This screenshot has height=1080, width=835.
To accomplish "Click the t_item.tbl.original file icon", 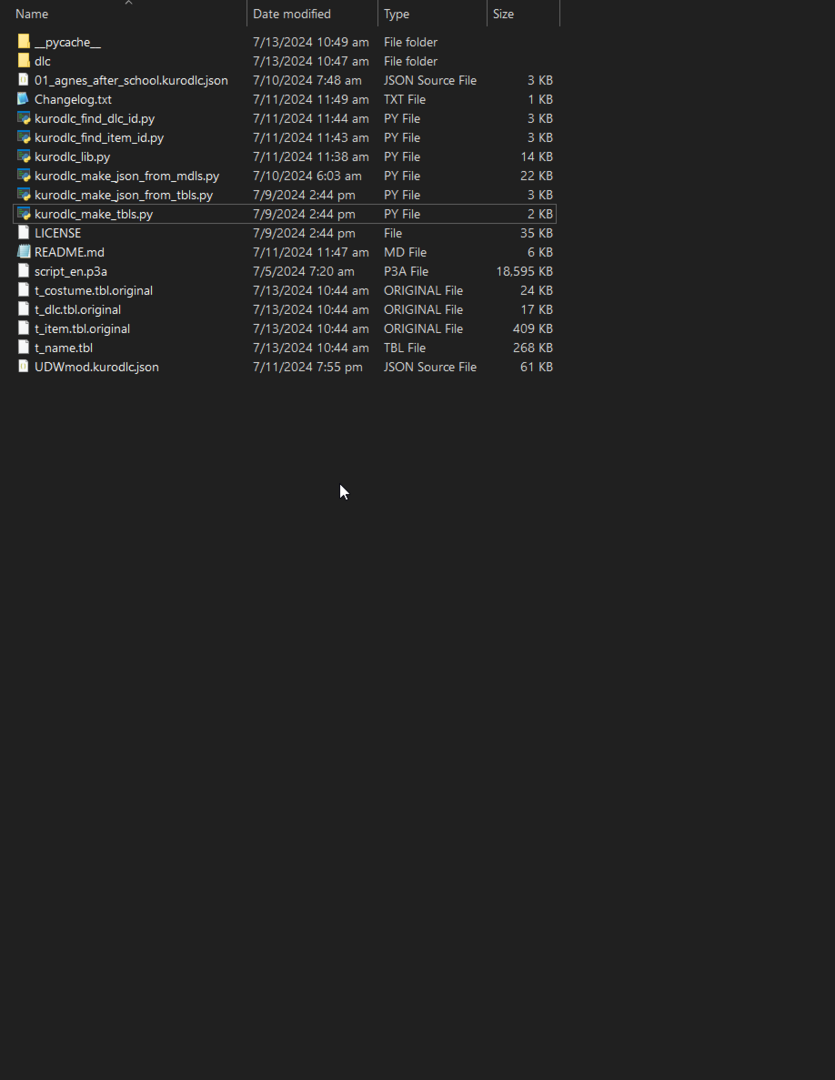I will (23, 329).
